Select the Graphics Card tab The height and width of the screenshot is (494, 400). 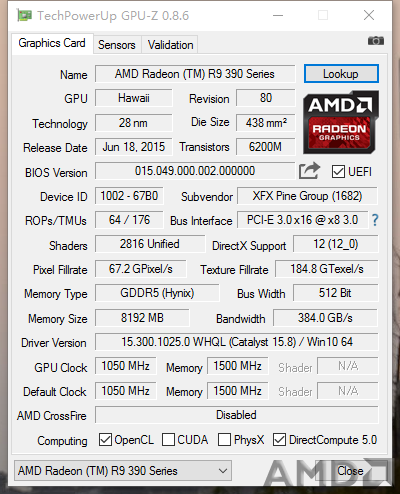pyautogui.click(x=52, y=43)
